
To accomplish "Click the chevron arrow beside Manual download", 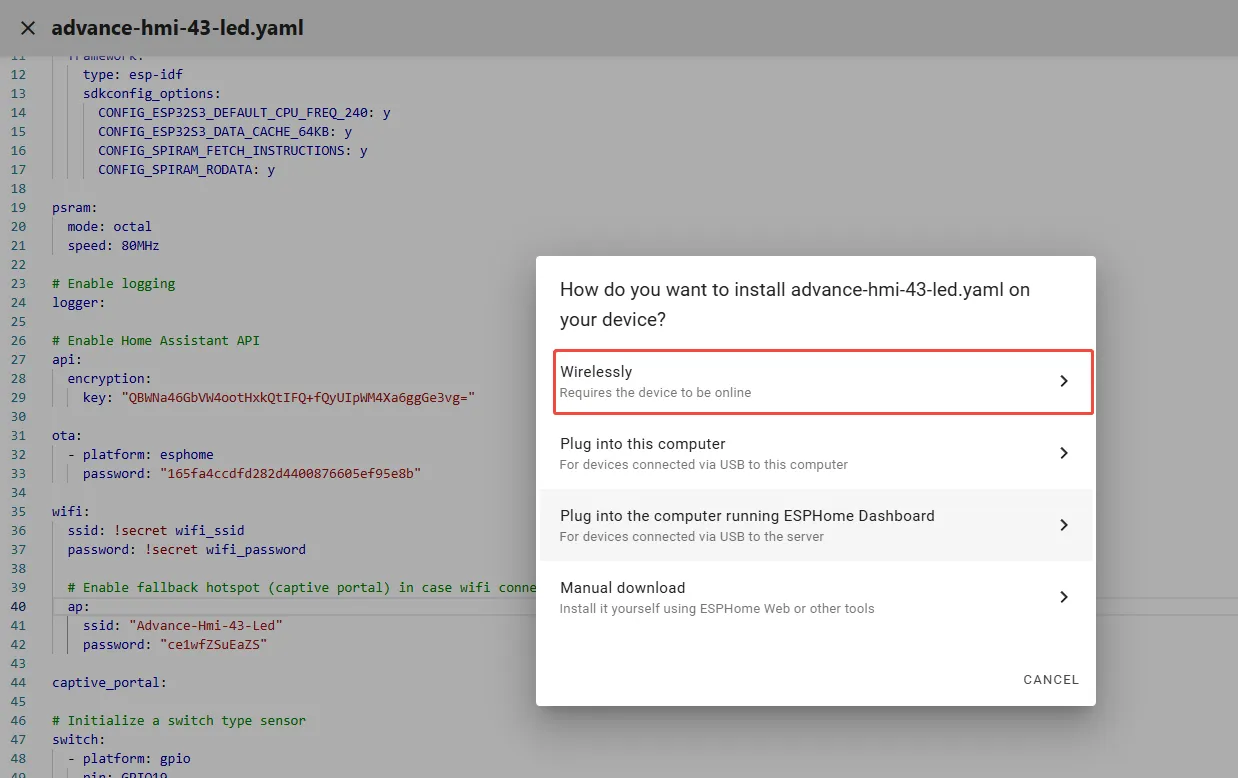I will coord(1063,597).
